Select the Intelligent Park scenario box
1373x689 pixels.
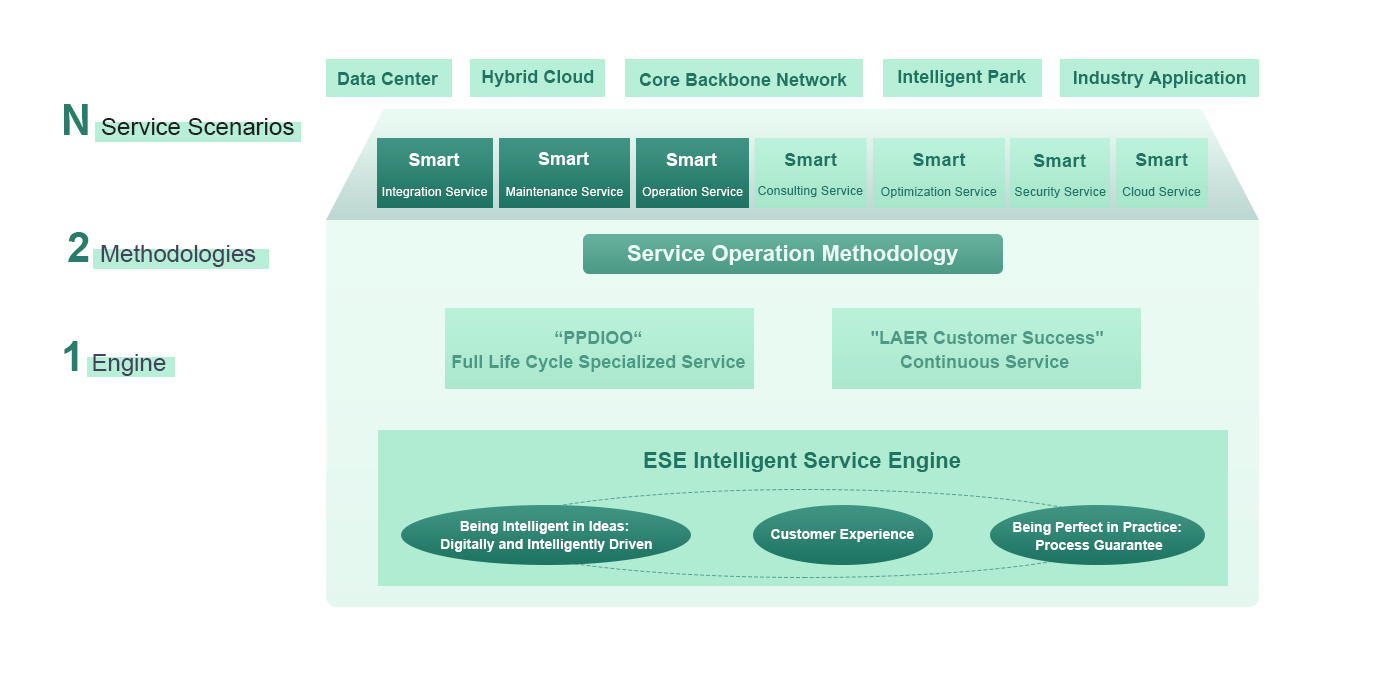[x=961, y=78]
